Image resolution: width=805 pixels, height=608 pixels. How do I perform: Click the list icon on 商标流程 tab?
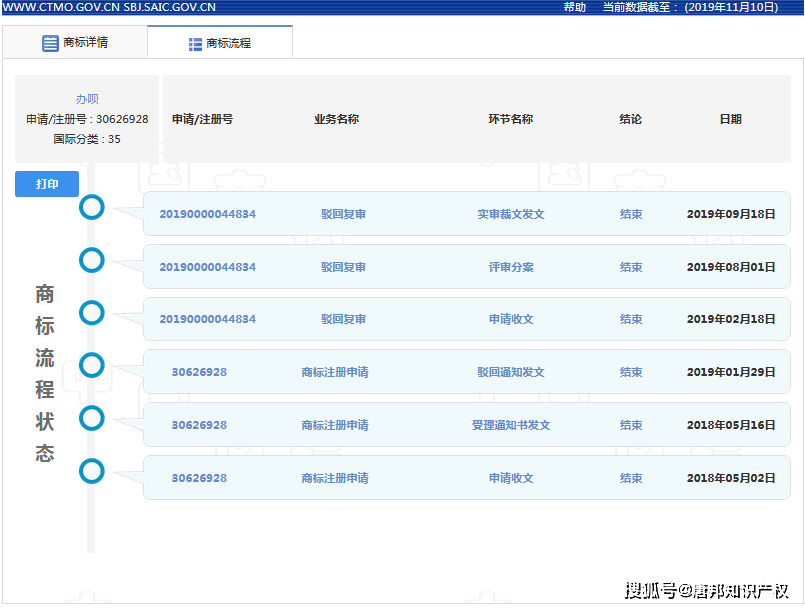pyautogui.click(x=195, y=44)
